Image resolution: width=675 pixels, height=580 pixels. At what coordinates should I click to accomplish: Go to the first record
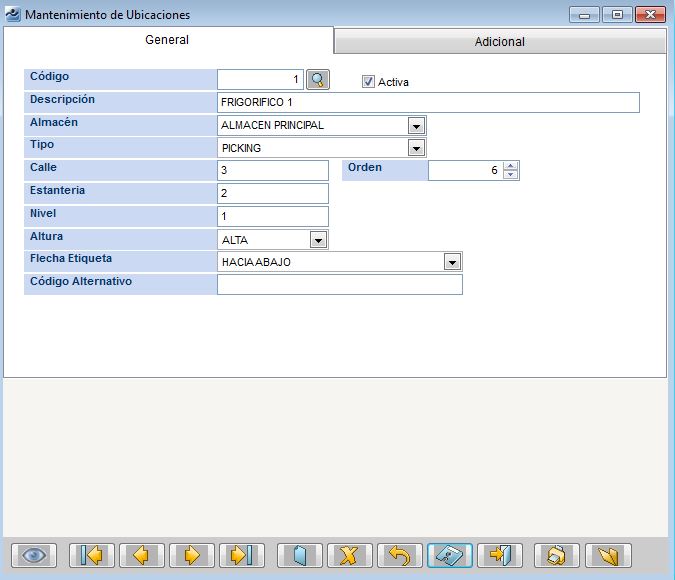coord(92,555)
